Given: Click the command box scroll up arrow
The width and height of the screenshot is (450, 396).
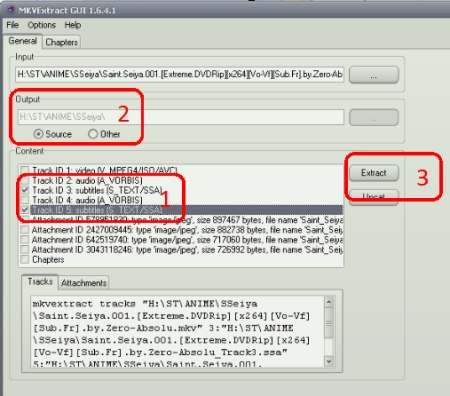Looking at the screenshot, I should [x=329, y=302].
